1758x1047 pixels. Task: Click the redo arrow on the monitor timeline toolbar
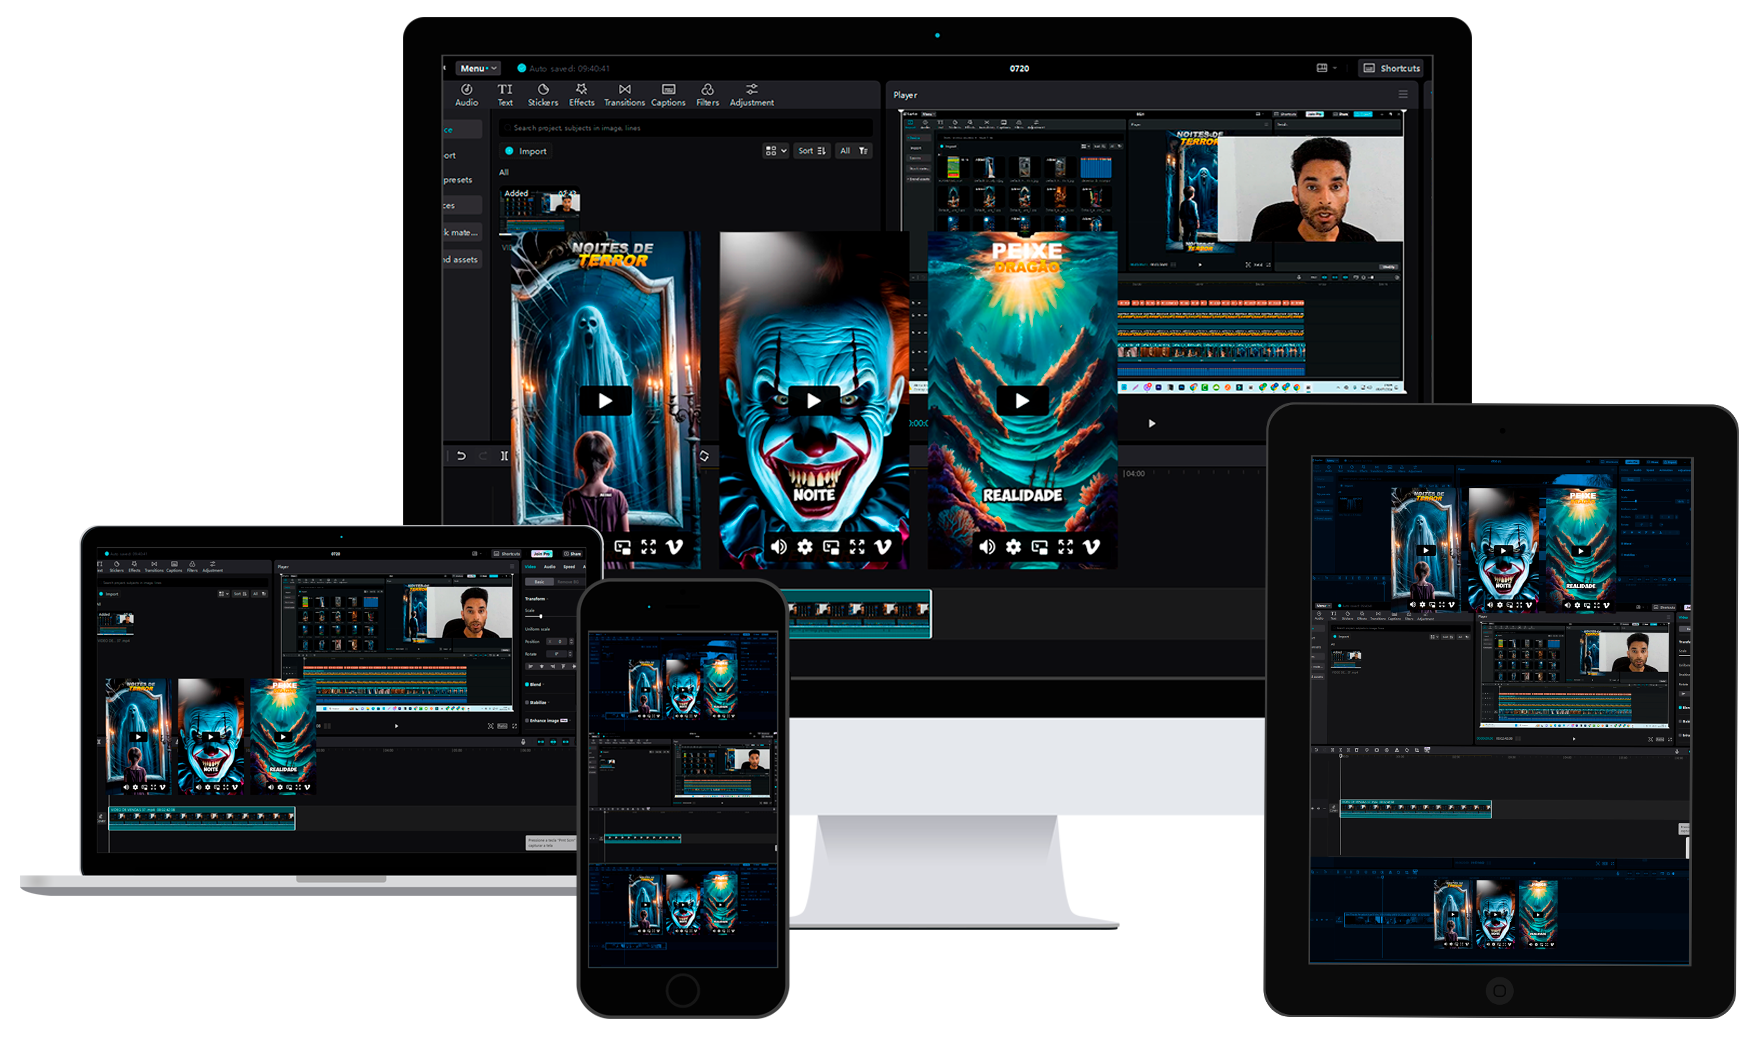483,456
